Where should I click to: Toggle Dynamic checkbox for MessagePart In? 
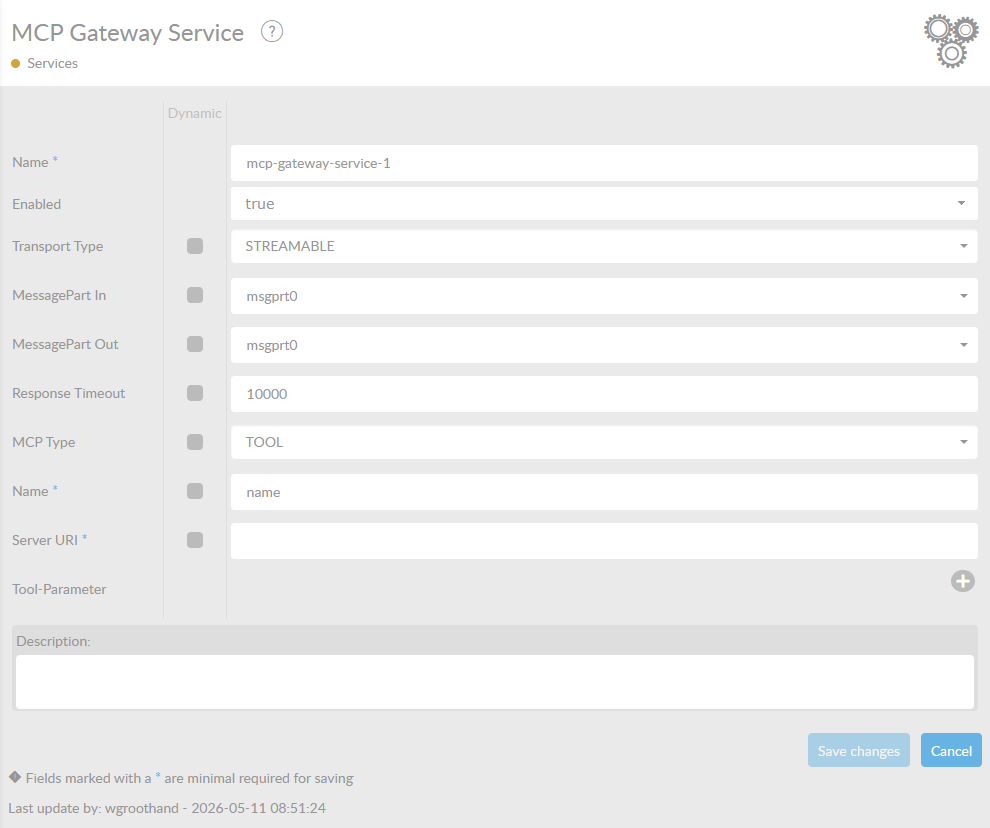point(195,295)
